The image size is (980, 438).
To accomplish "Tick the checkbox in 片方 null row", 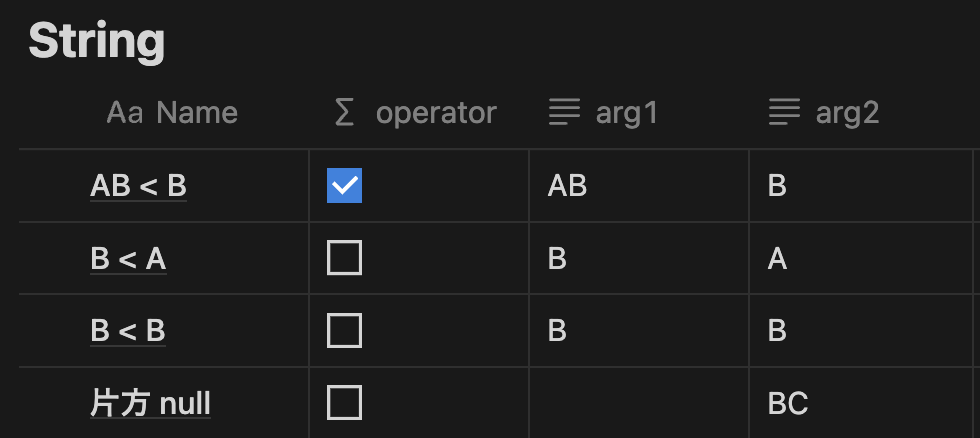I will (x=344, y=402).
